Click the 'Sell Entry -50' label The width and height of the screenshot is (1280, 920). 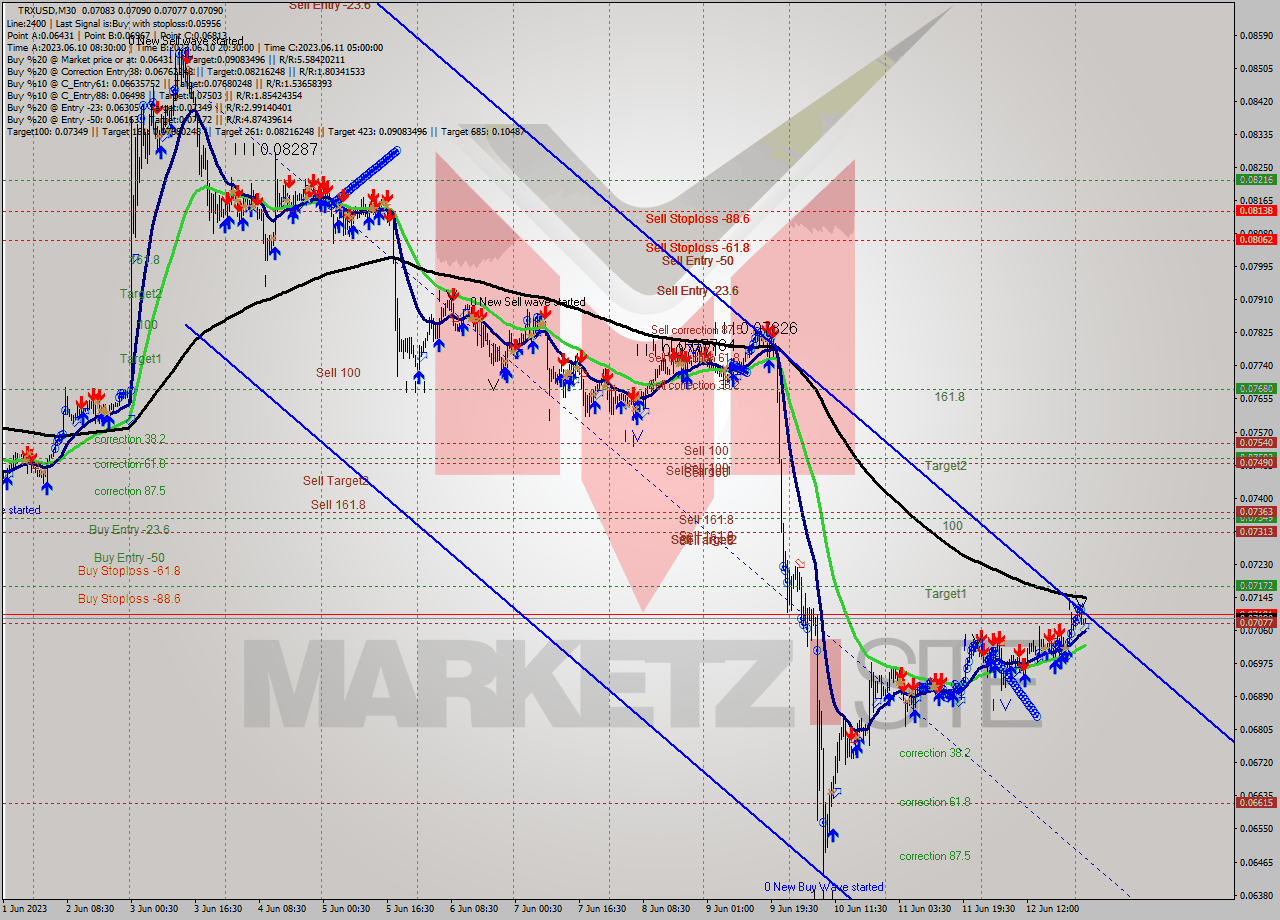pos(697,261)
